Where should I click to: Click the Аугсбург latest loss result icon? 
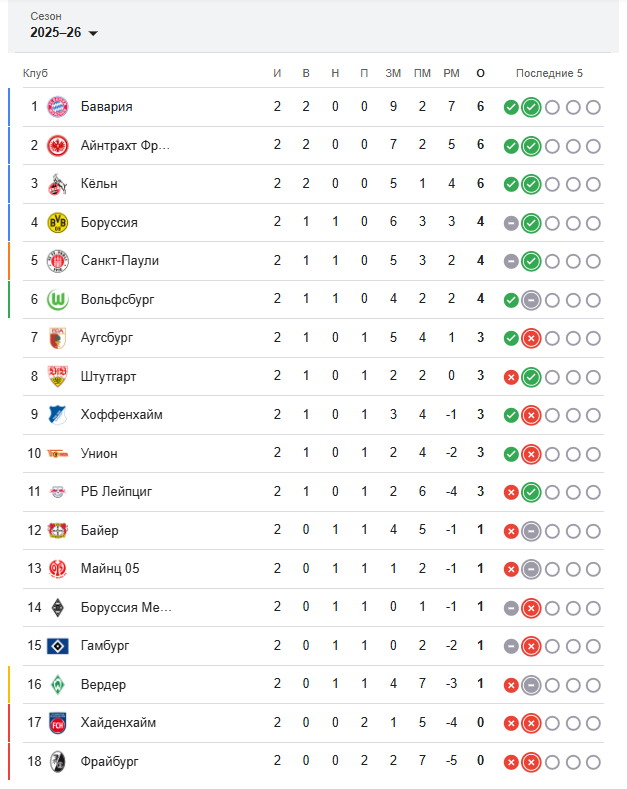[531, 338]
